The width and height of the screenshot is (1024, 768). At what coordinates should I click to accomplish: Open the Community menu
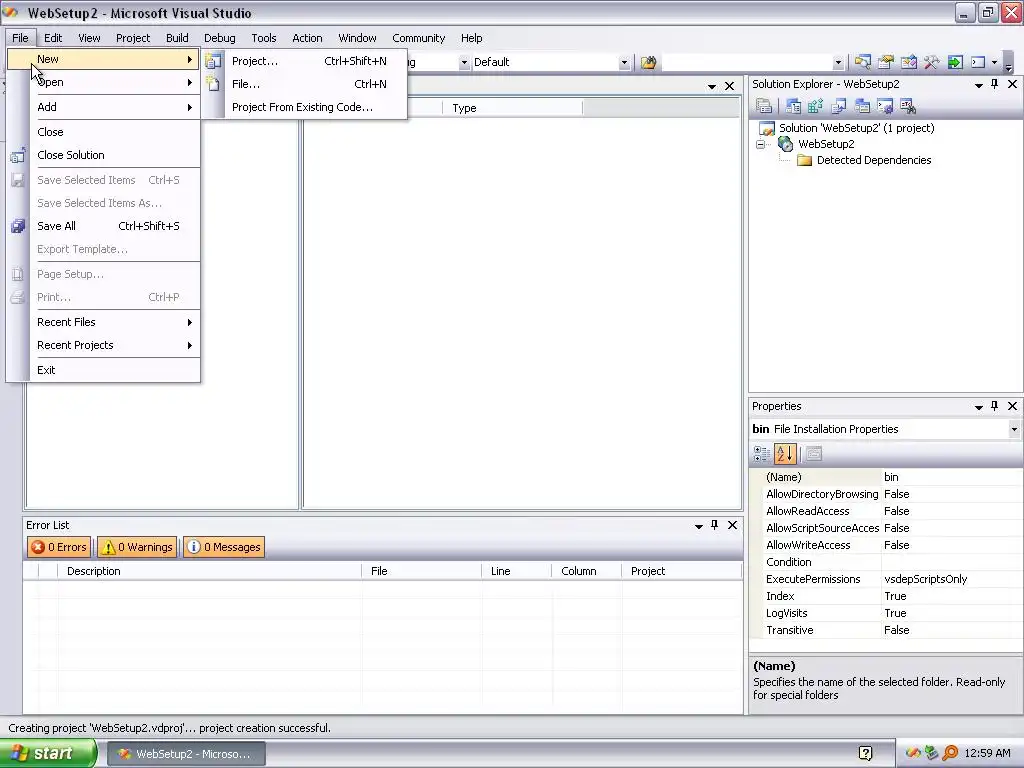(x=419, y=38)
